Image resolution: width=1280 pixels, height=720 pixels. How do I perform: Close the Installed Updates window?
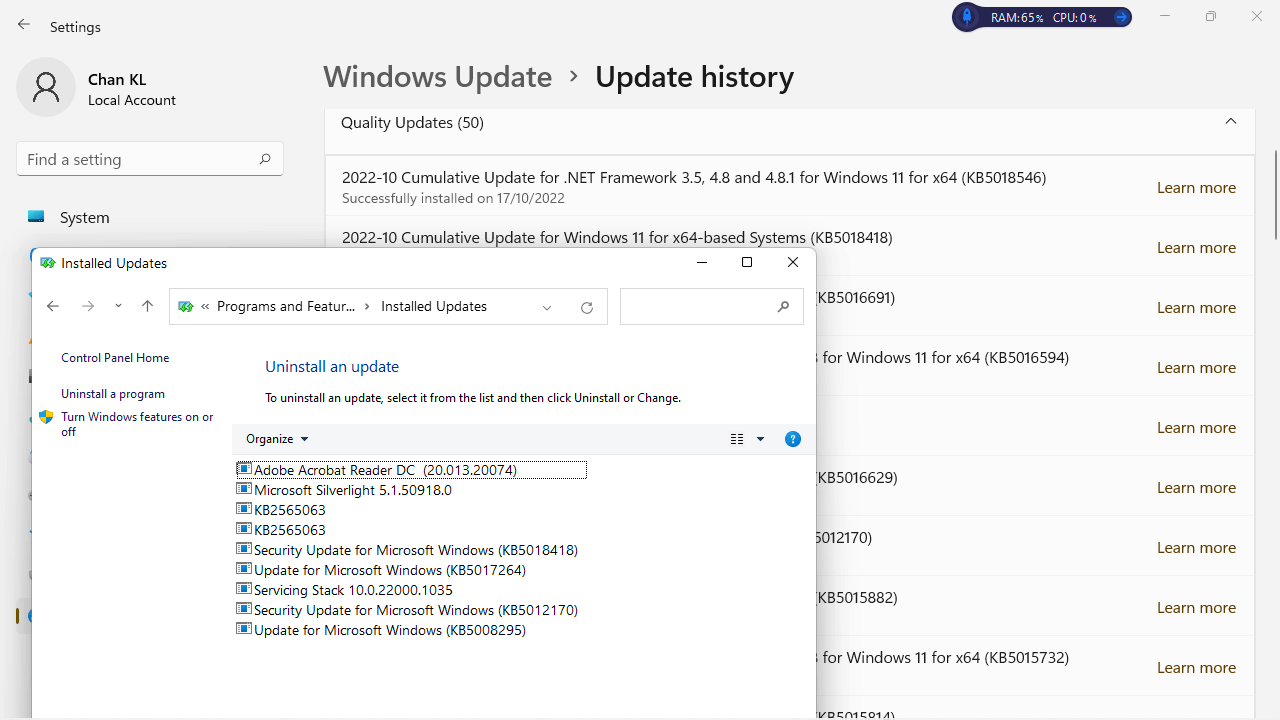click(793, 263)
